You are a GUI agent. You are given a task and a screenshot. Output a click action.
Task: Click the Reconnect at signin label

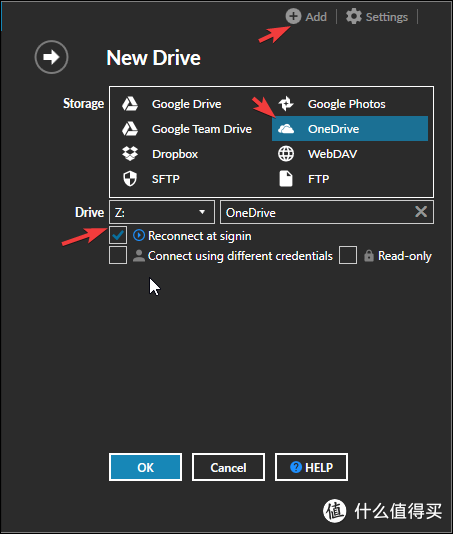(200, 236)
